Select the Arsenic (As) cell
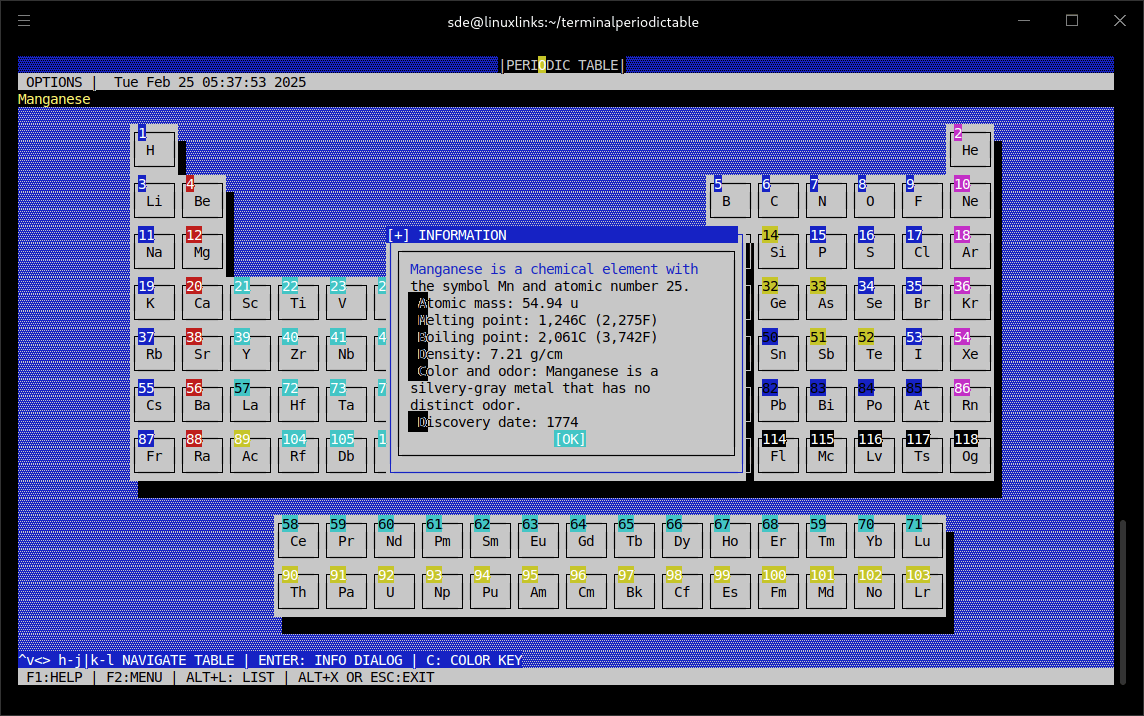The width and height of the screenshot is (1144, 716). (826, 303)
